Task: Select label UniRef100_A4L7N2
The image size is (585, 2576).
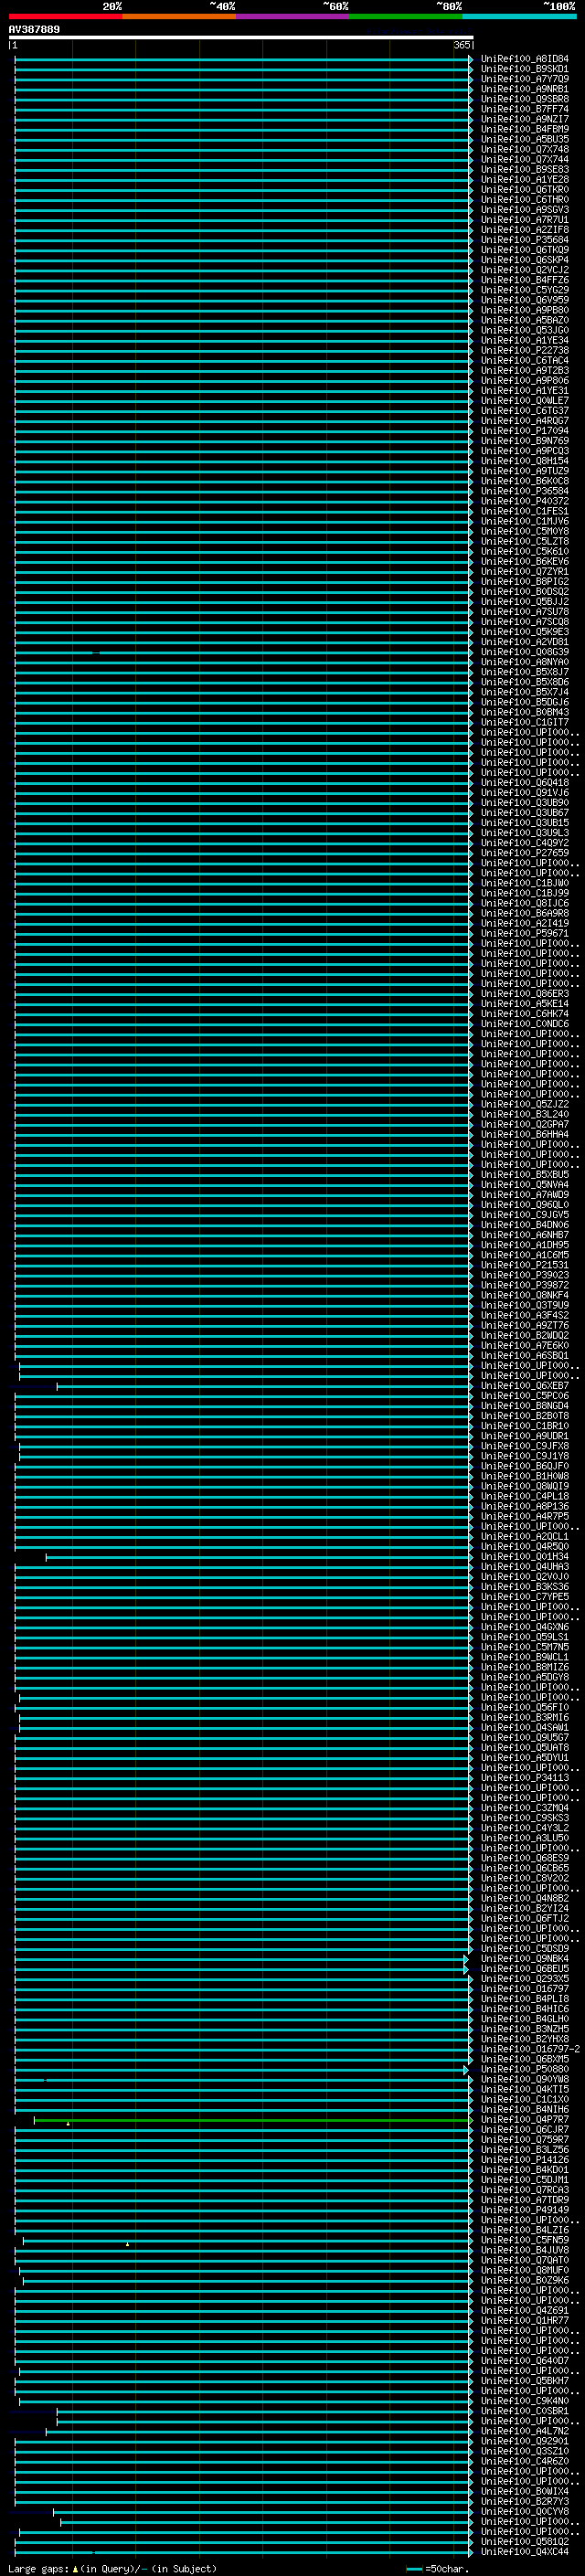Action: pos(524,2431)
